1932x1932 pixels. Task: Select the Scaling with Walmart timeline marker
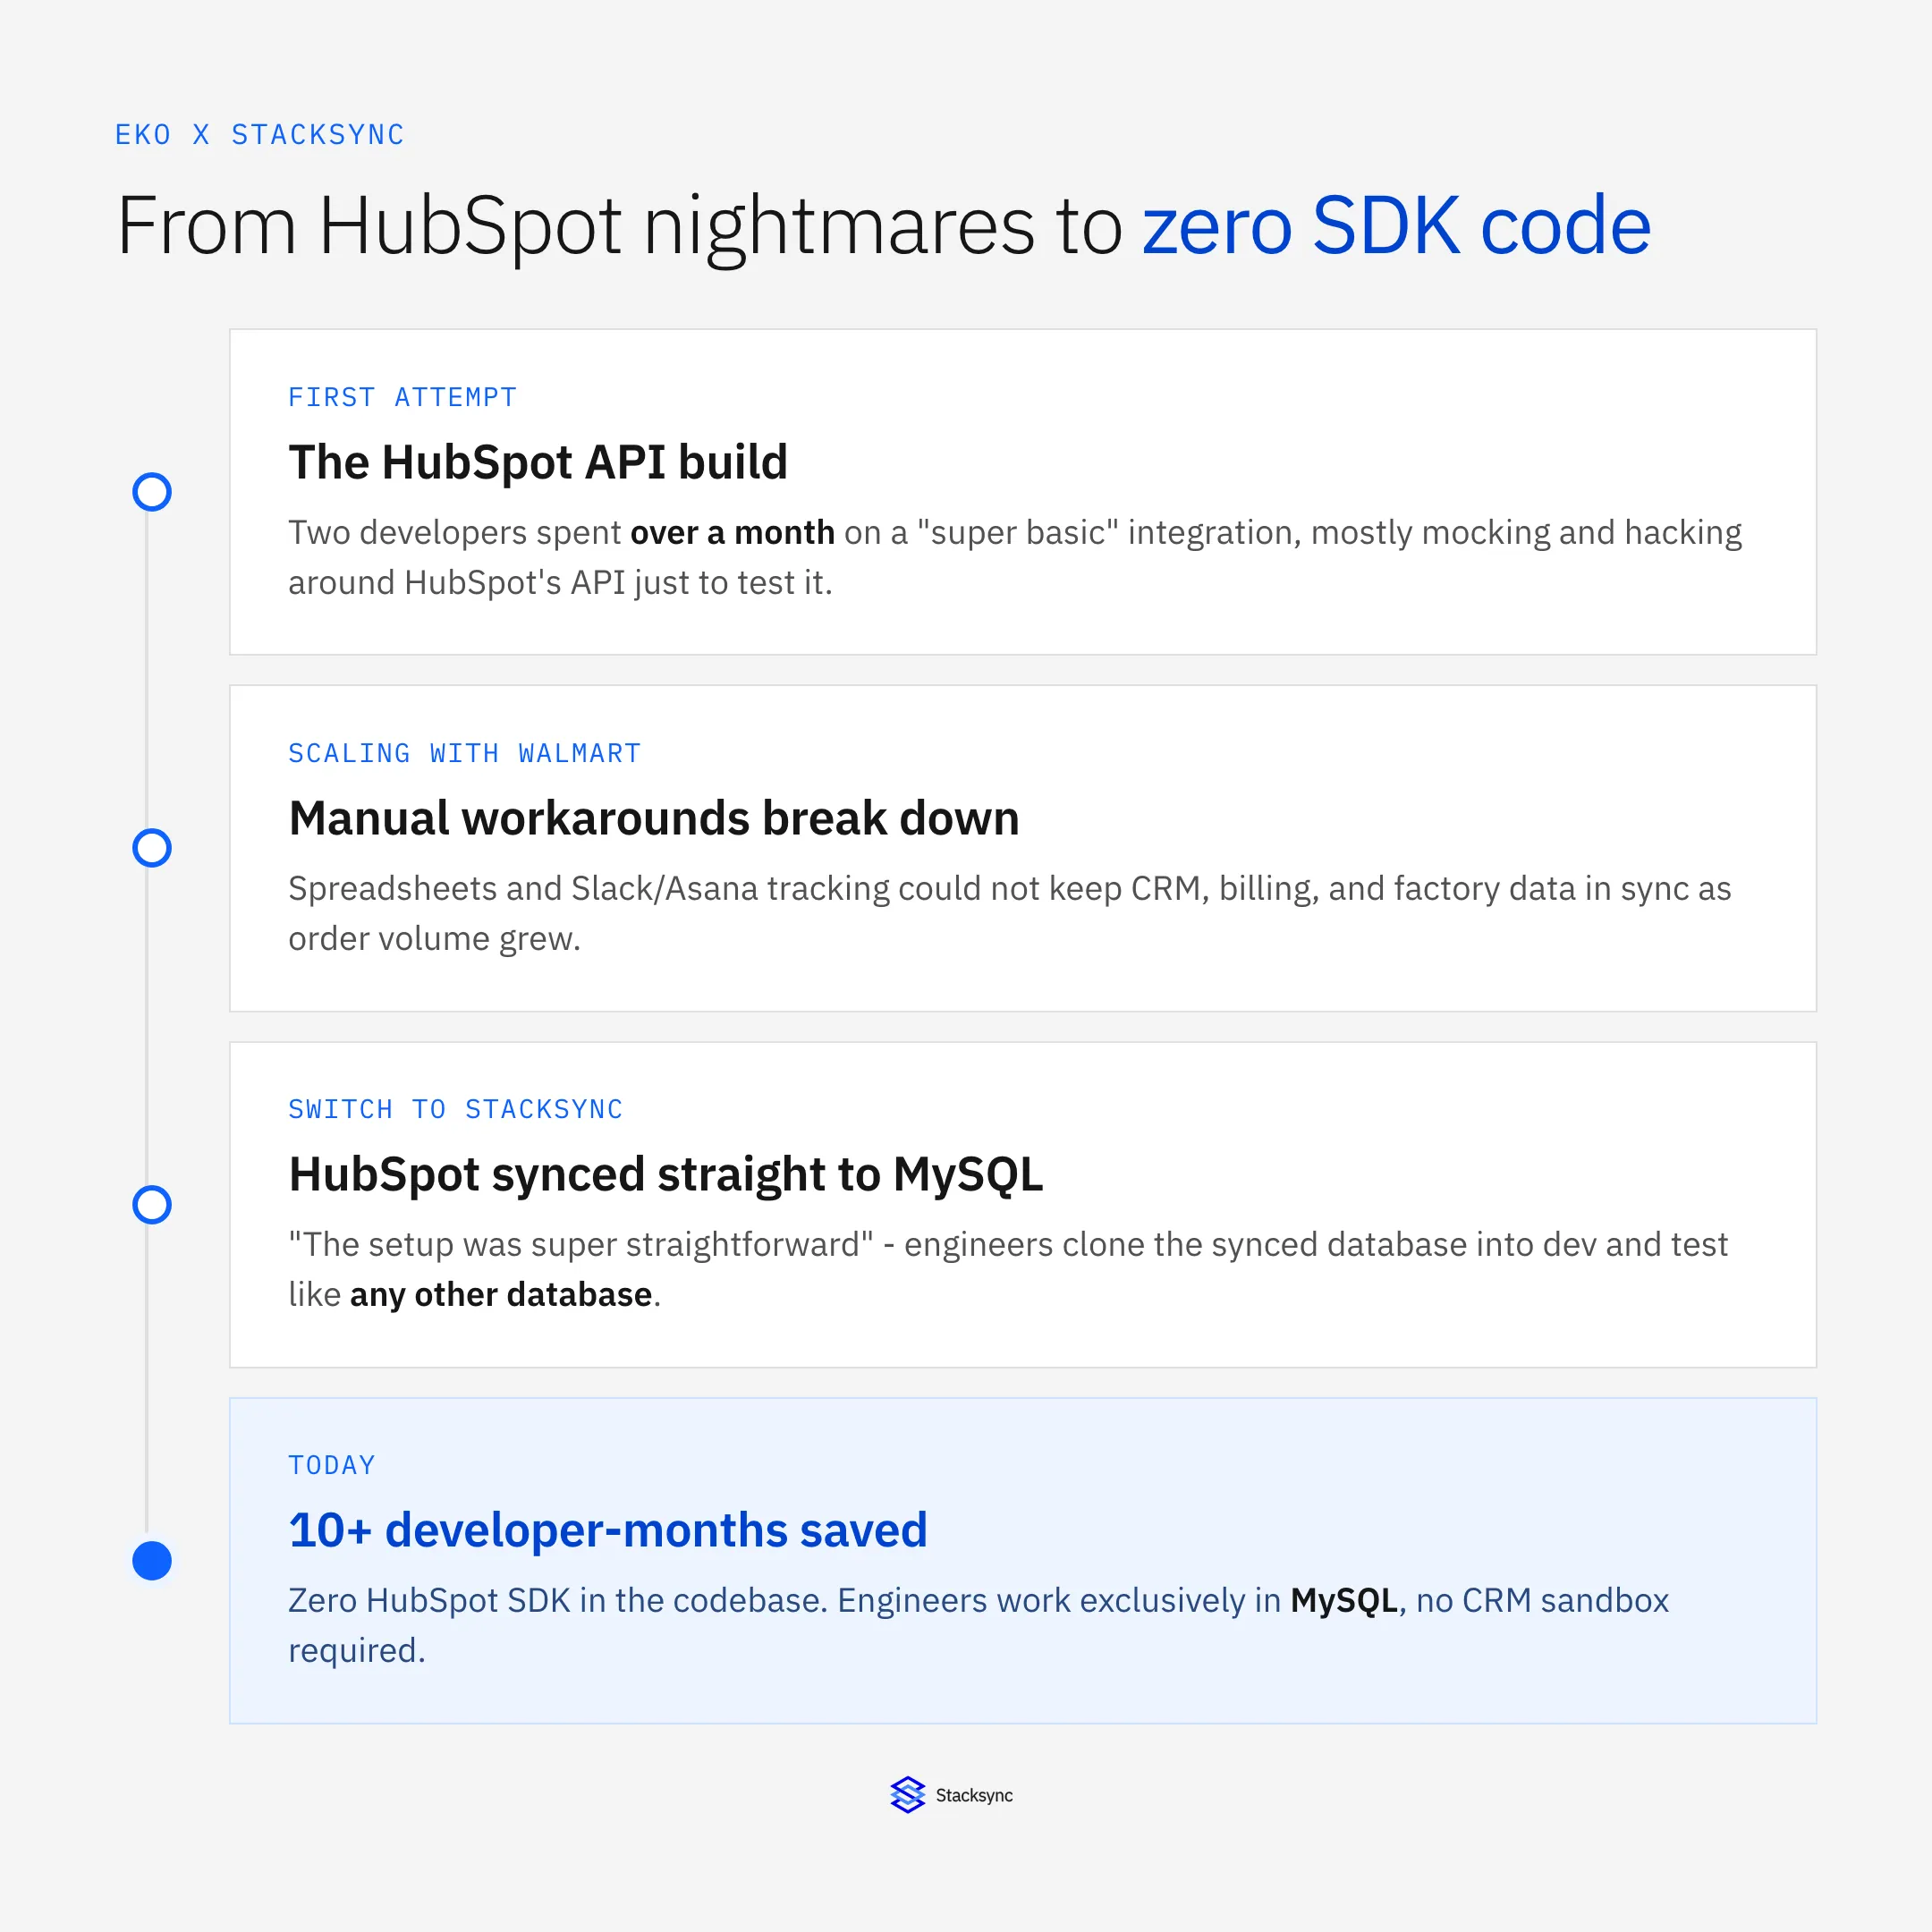click(152, 848)
